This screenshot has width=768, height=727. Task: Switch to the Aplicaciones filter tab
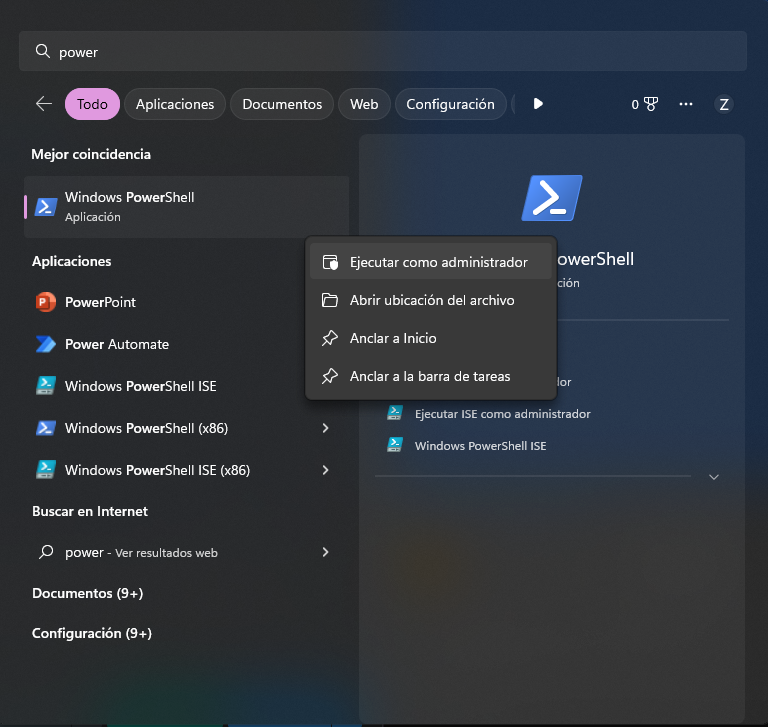point(175,104)
